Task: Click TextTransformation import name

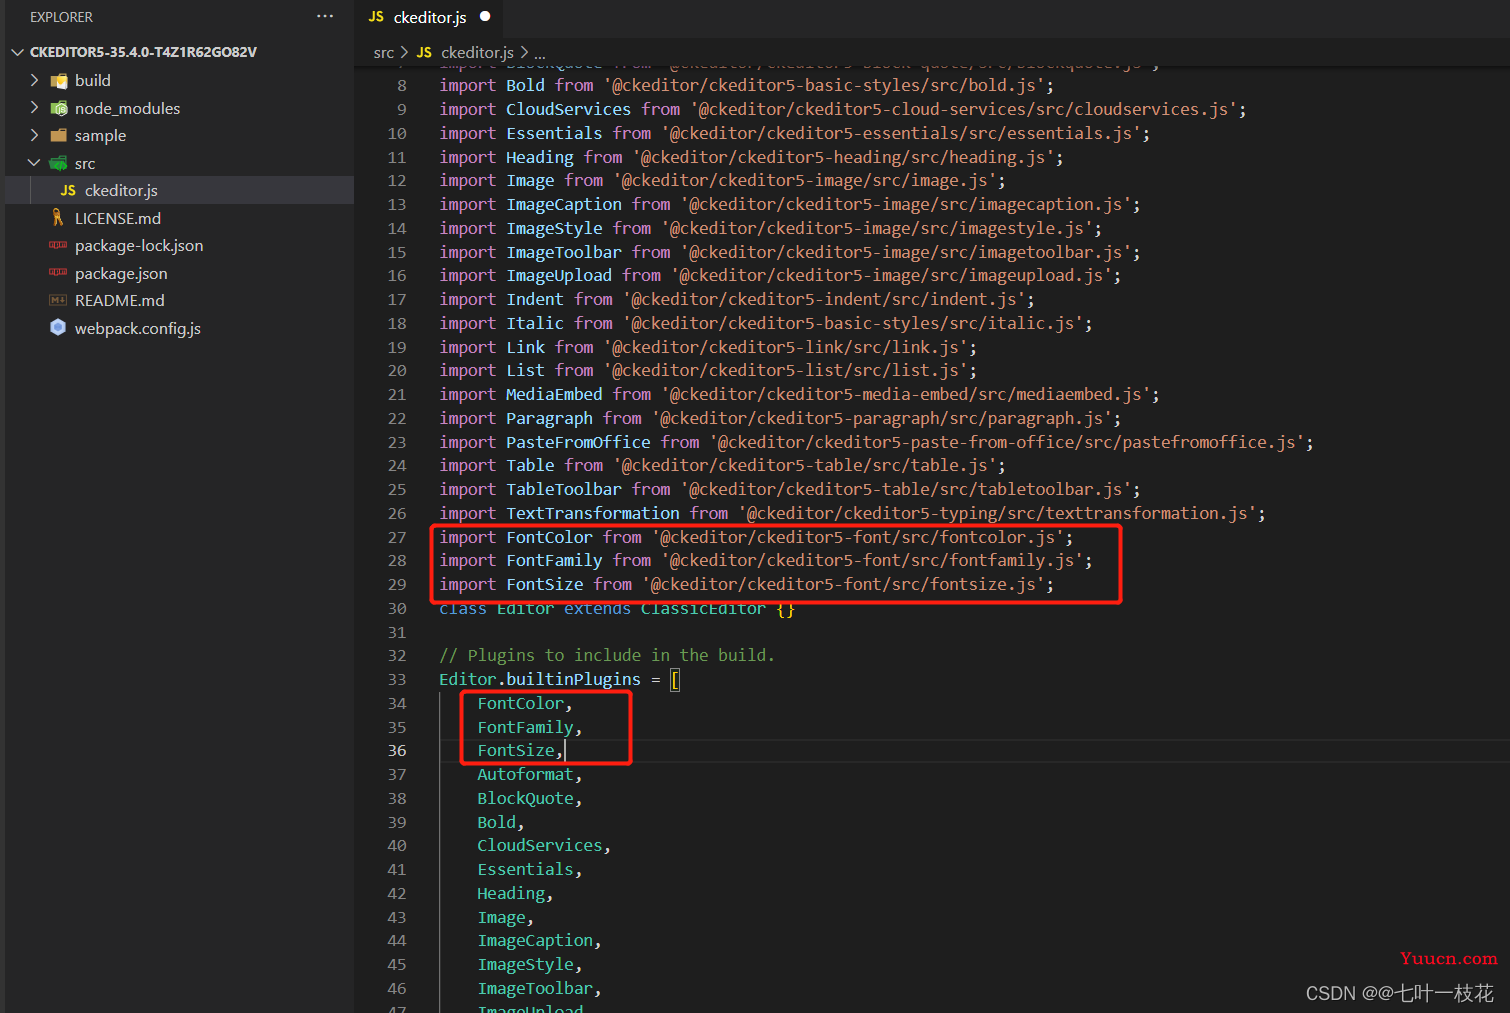Action: coord(593,514)
